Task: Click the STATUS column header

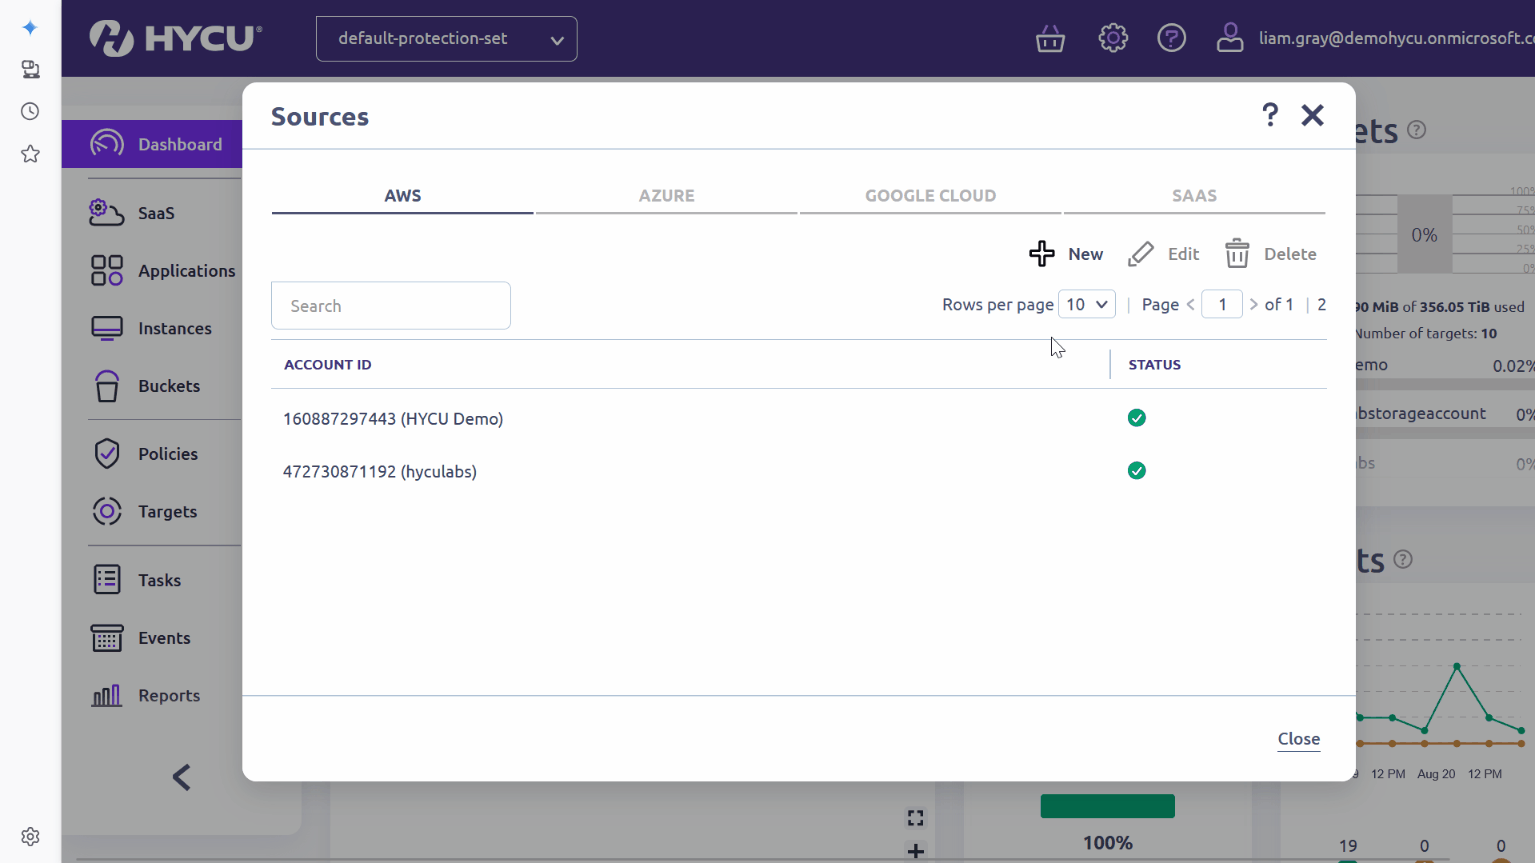Action: 1155,365
